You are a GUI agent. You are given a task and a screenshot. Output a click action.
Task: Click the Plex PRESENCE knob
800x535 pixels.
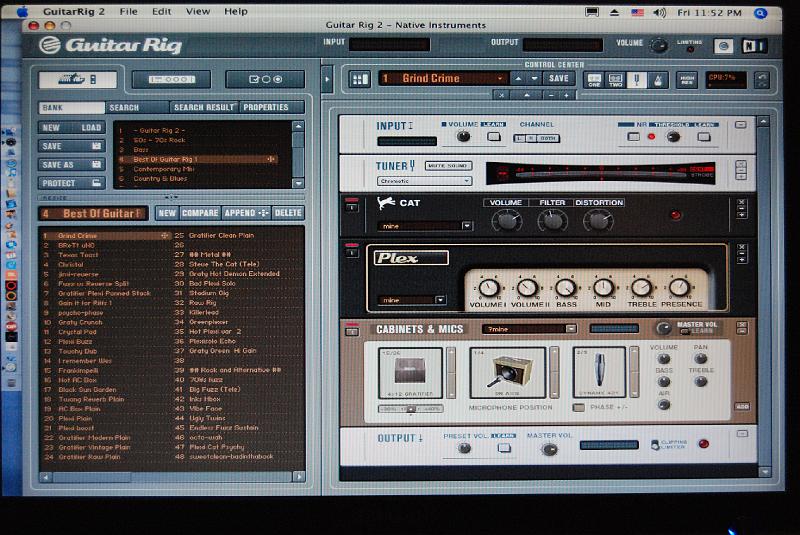click(x=679, y=288)
